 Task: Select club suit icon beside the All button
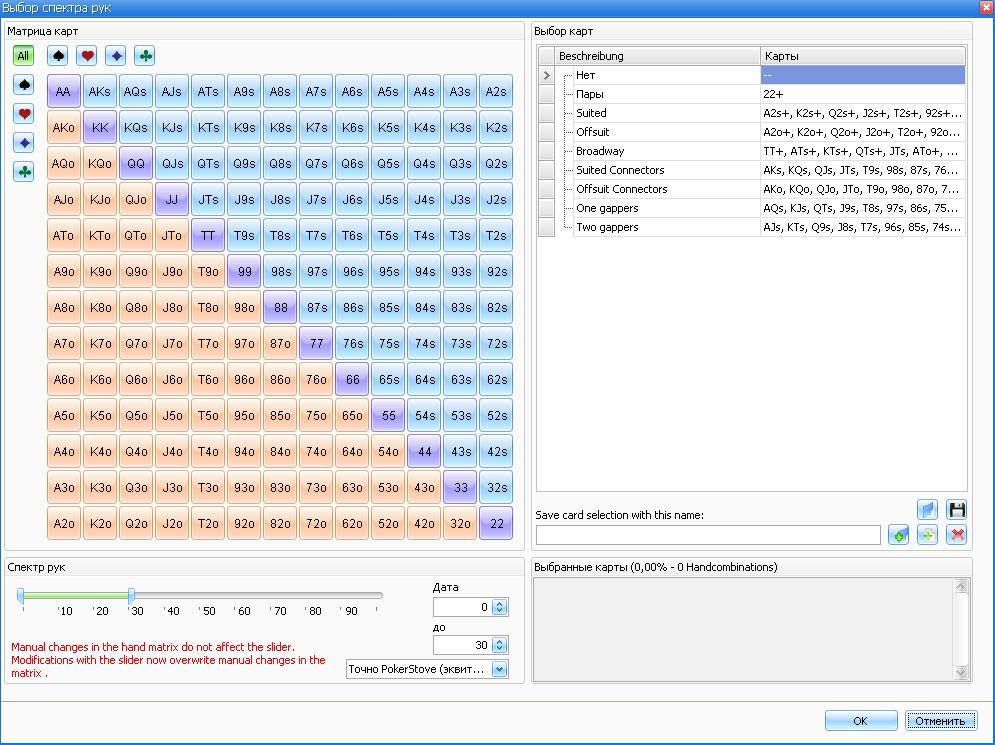coord(145,56)
